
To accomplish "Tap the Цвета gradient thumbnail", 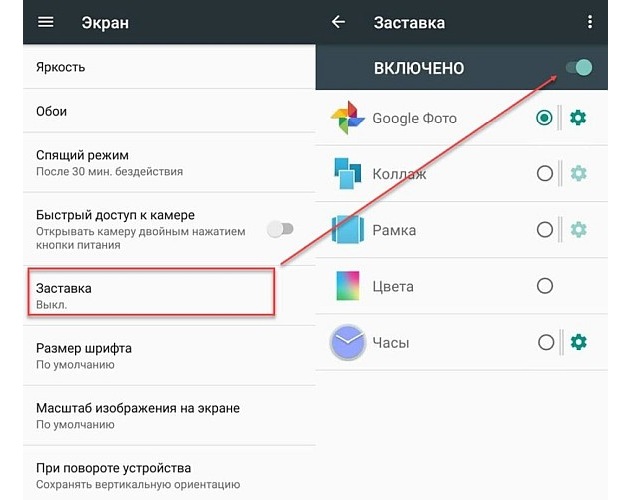I will tap(348, 286).
